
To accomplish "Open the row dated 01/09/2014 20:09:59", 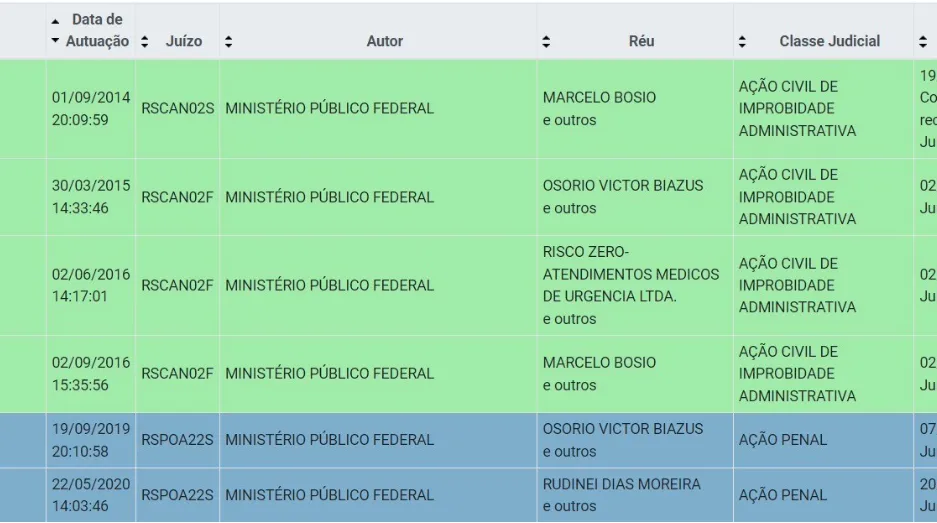I will click(468, 109).
